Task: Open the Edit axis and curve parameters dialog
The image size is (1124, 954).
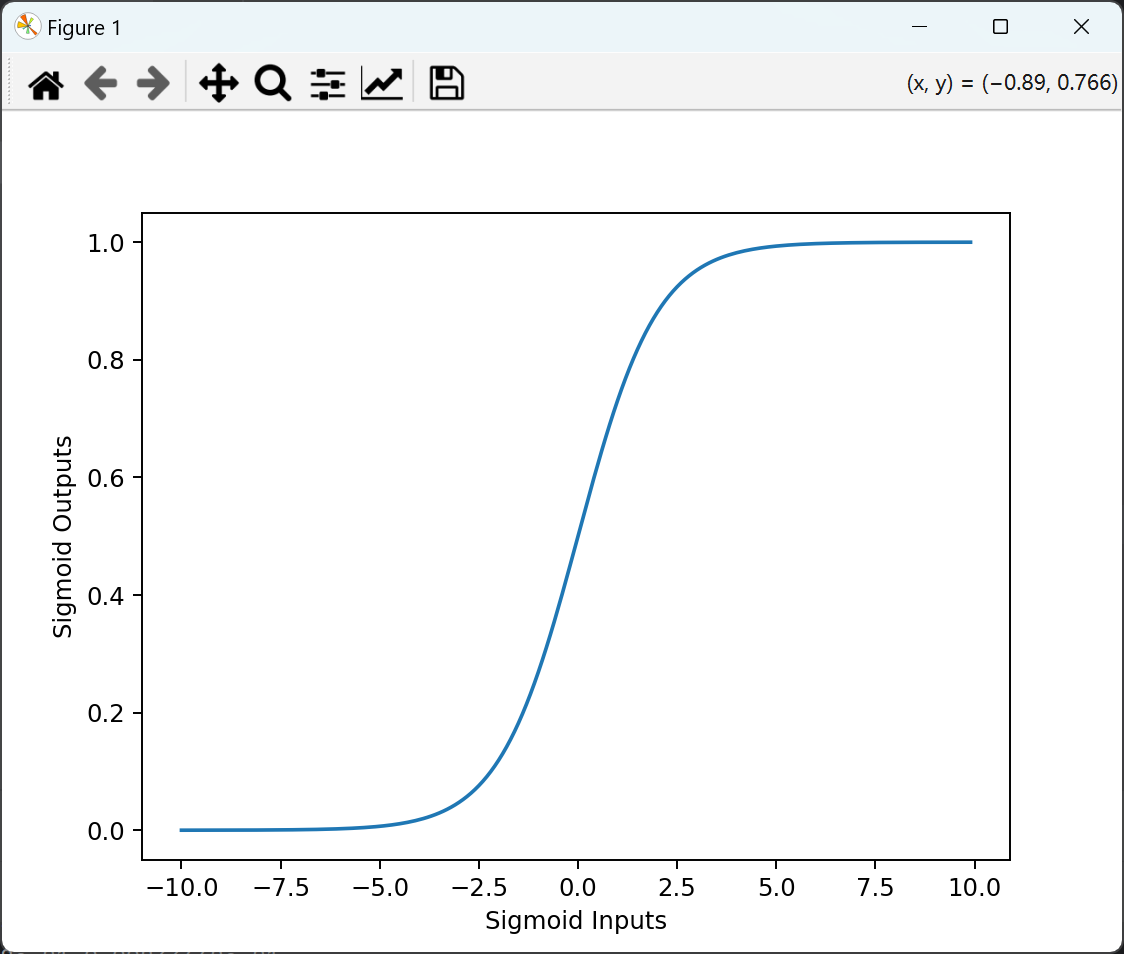Action: [x=382, y=83]
